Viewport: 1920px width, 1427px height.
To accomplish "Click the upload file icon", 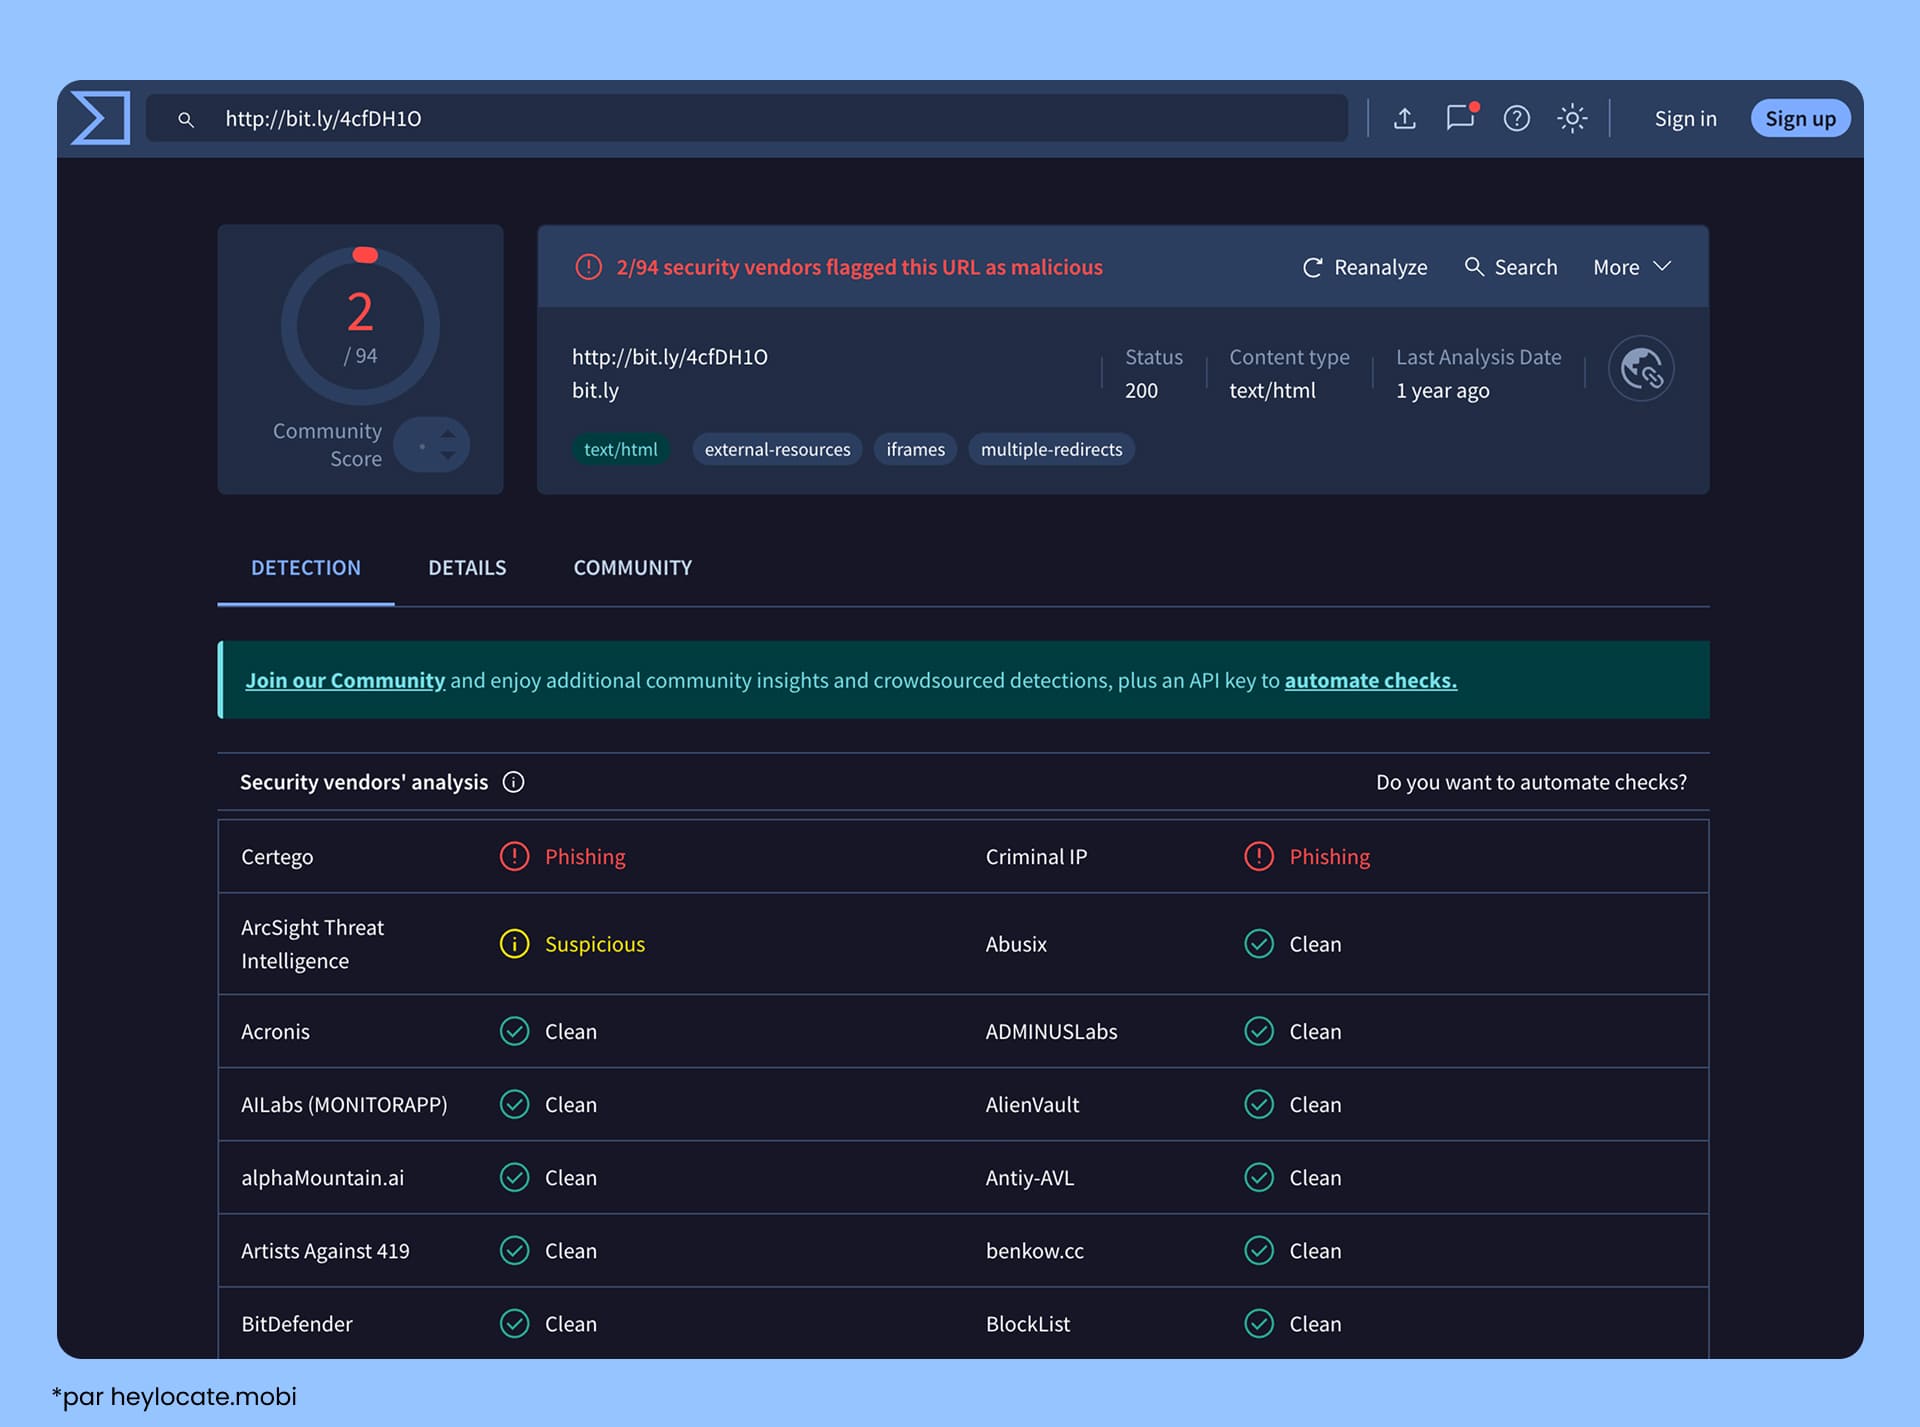I will coord(1405,118).
